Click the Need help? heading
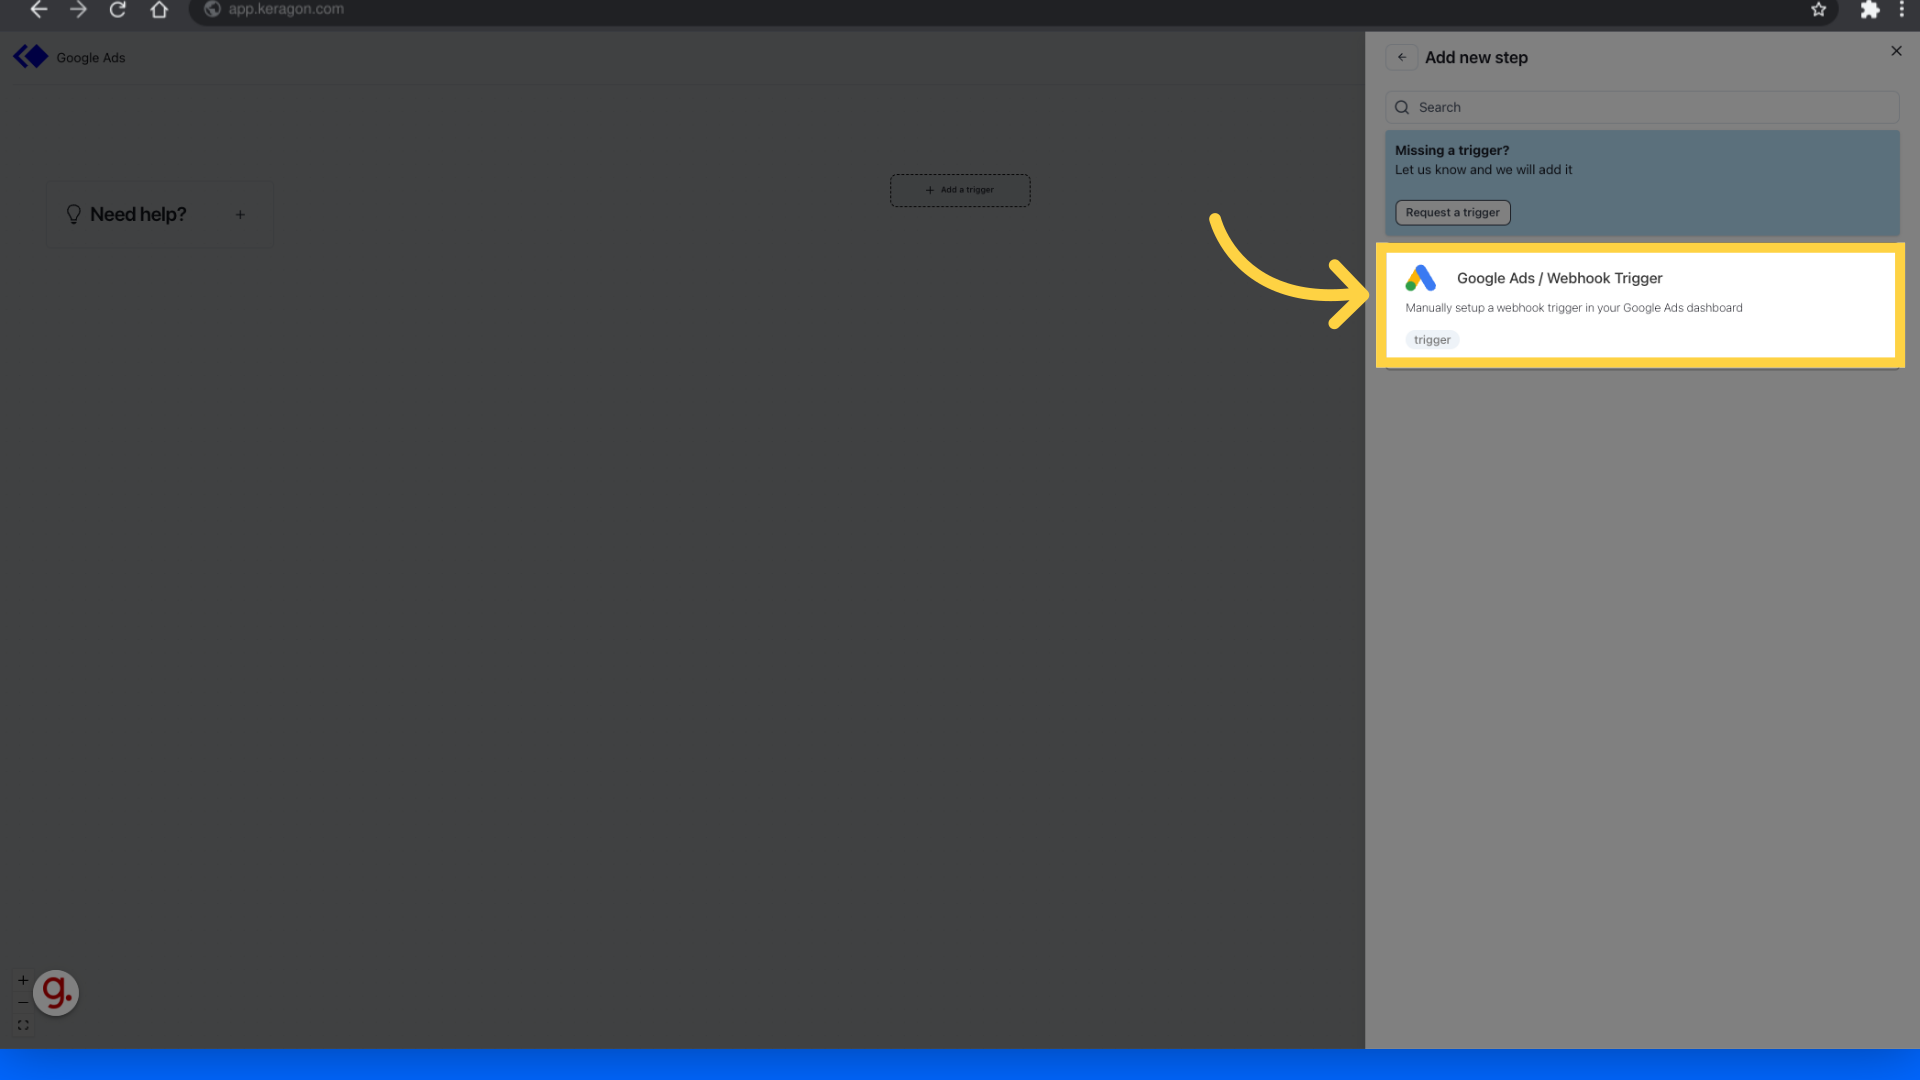Screen dimensions: 1920x1080 pos(138,215)
